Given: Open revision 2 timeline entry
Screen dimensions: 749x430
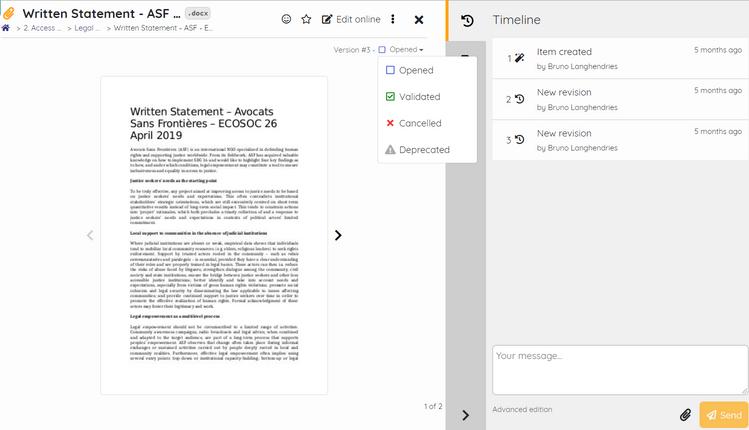Looking at the screenshot, I should tap(620, 99).
